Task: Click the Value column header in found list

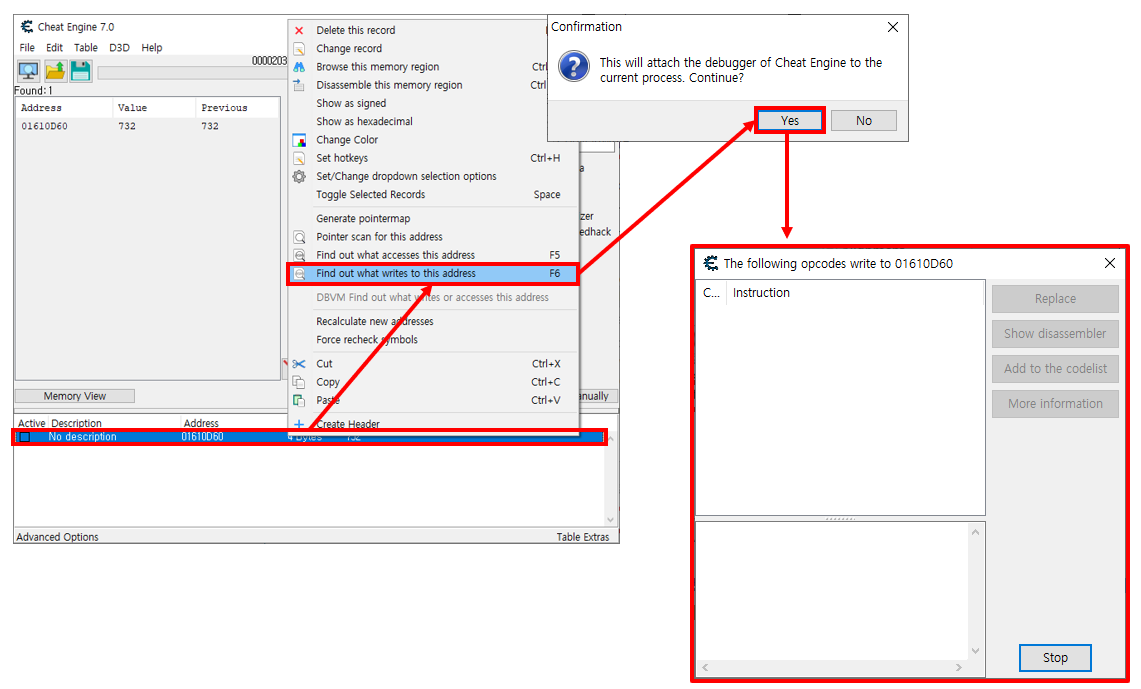Action: click(154, 108)
